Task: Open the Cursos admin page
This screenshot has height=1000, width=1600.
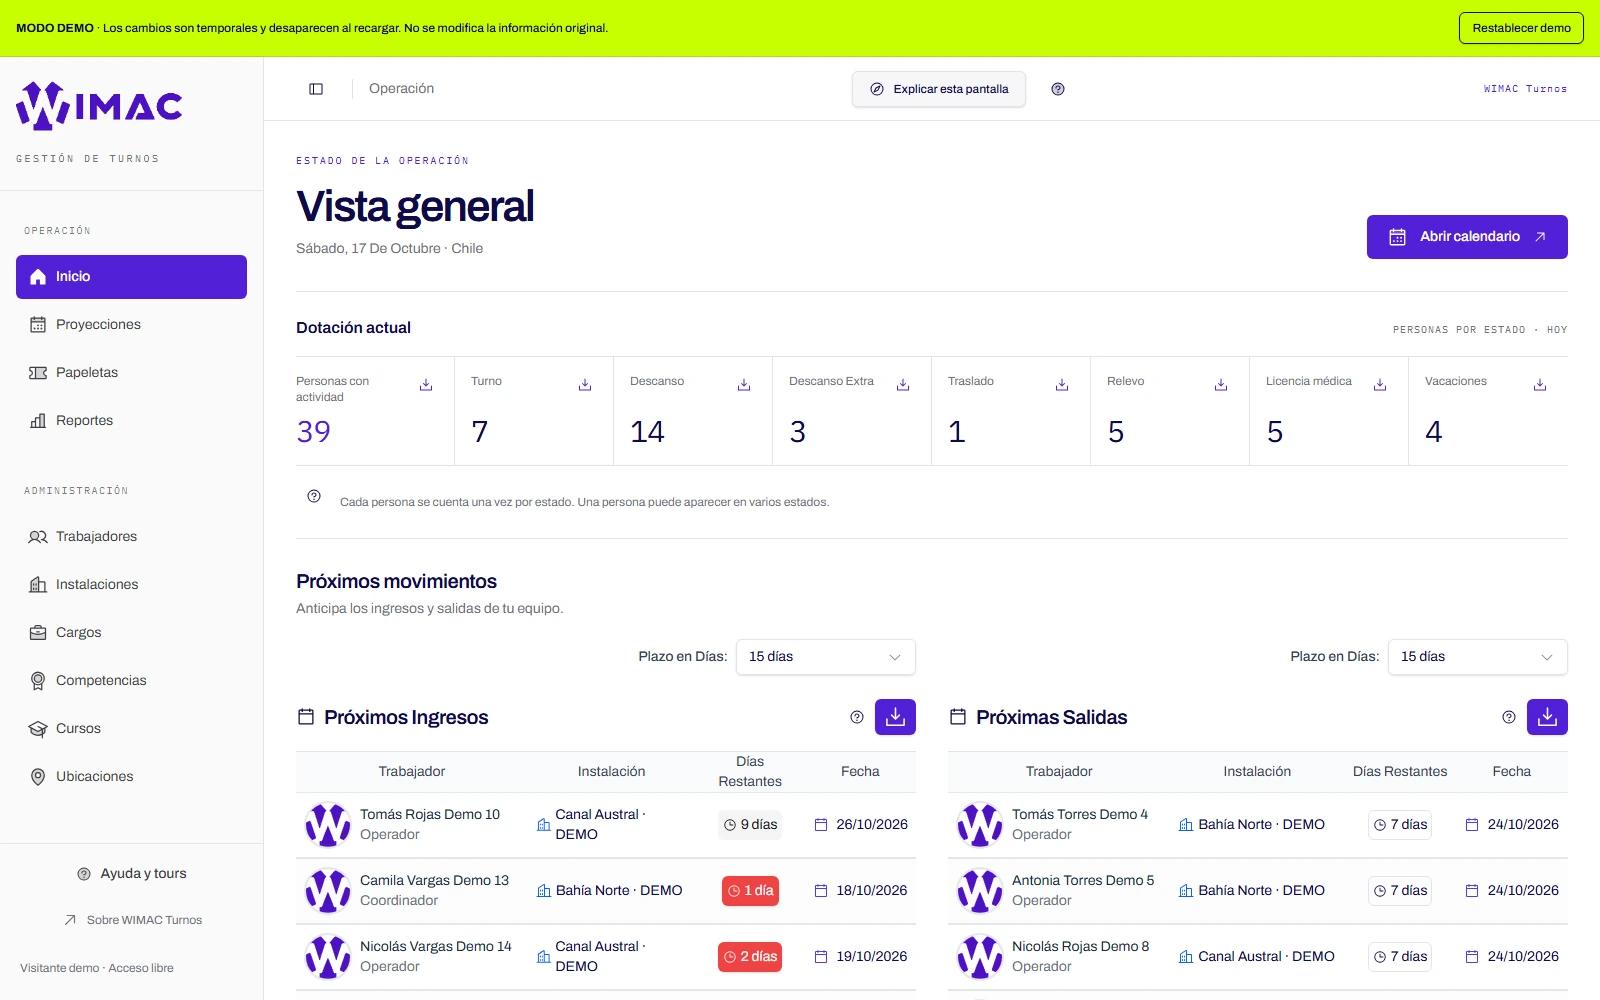Action: click(131, 729)
